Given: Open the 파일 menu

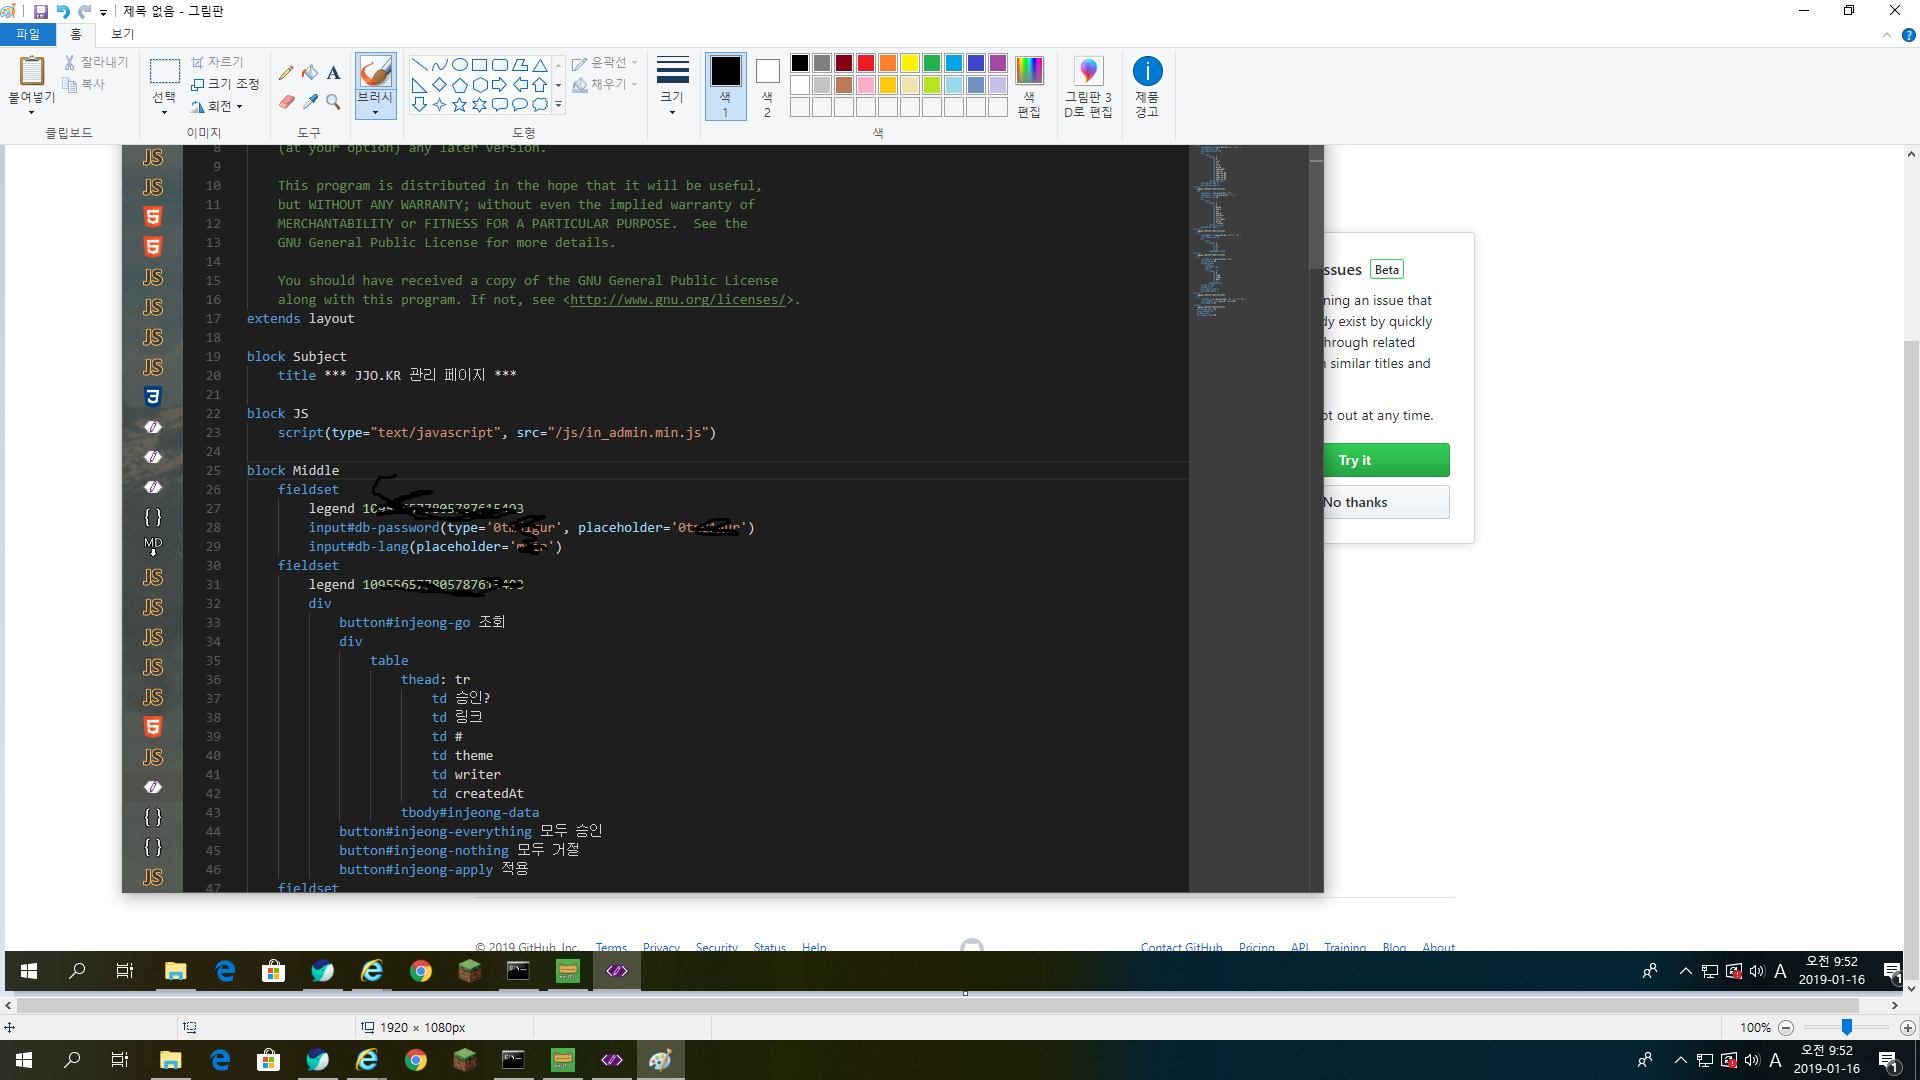Looking at the screenshot, I should click(x=27, y=33).
